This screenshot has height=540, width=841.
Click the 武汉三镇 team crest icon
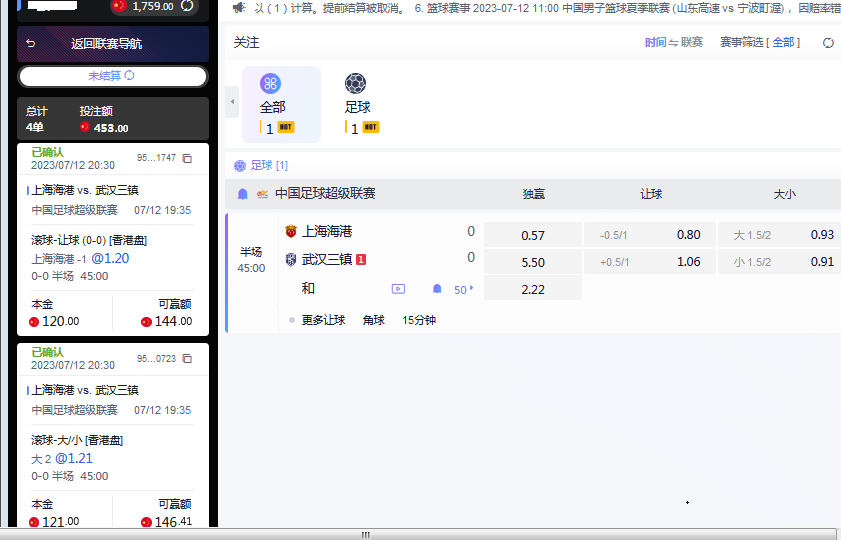291,260
